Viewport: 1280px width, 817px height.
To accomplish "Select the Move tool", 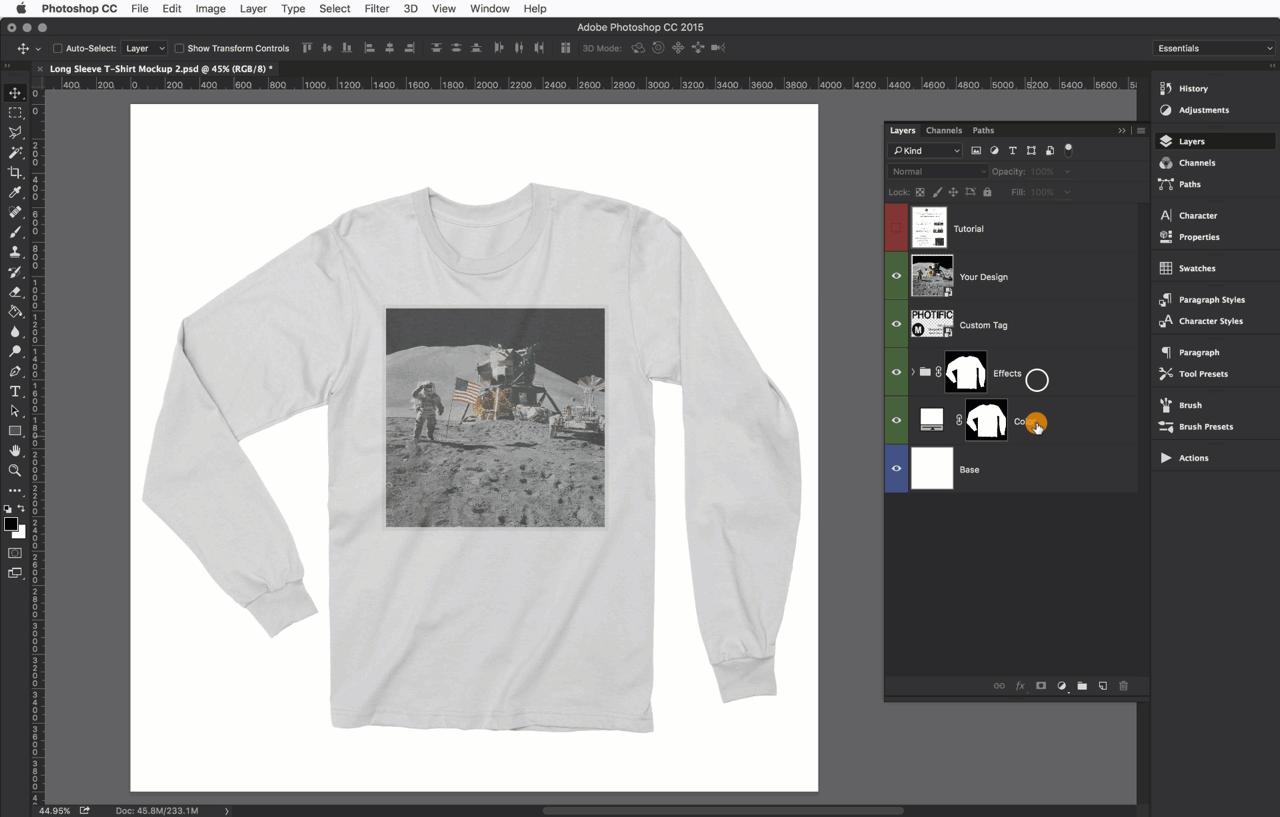I will [x=15, y=92].
